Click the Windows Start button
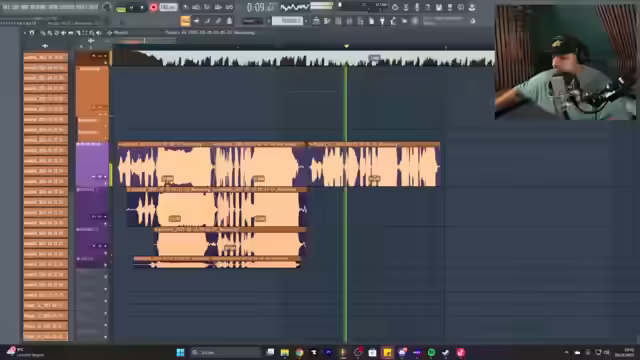Viewport: 640px width, 360px height. tap(180, 352)
